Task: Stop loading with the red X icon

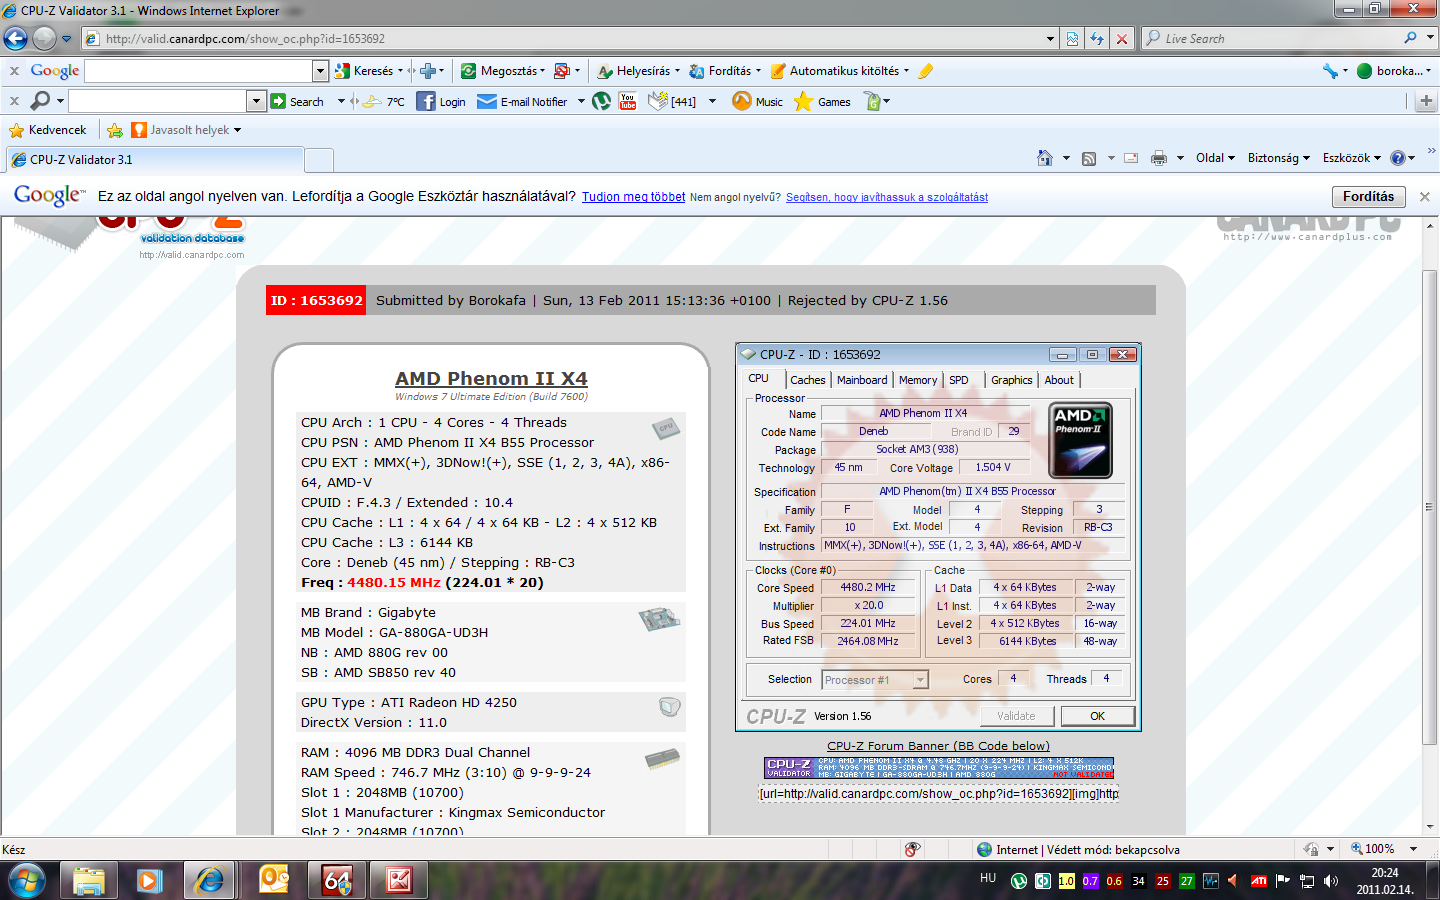Action: 1122,39
